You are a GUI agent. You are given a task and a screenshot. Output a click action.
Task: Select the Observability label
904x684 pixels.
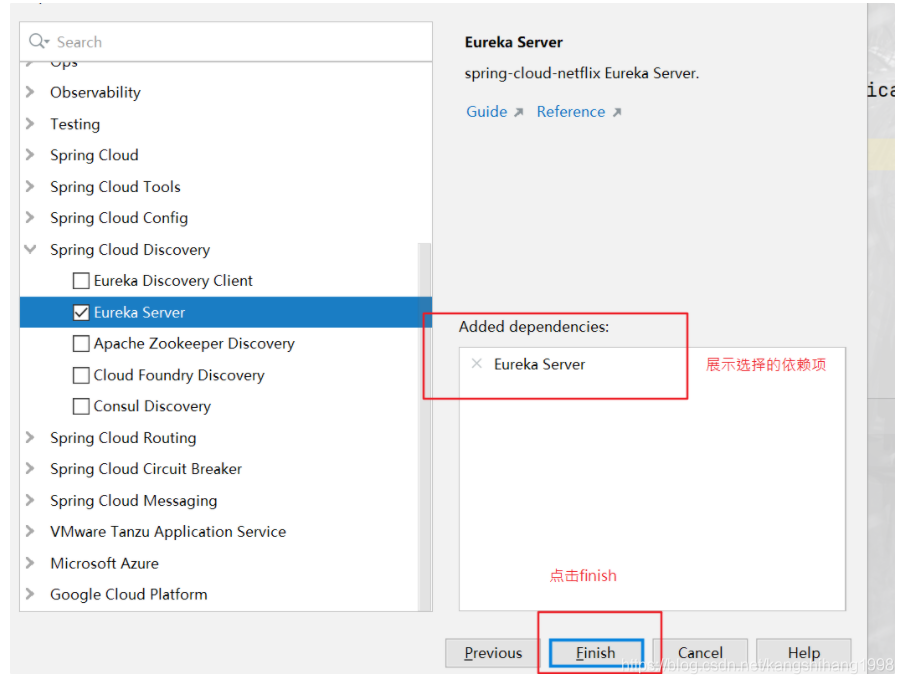pos(95,92)
